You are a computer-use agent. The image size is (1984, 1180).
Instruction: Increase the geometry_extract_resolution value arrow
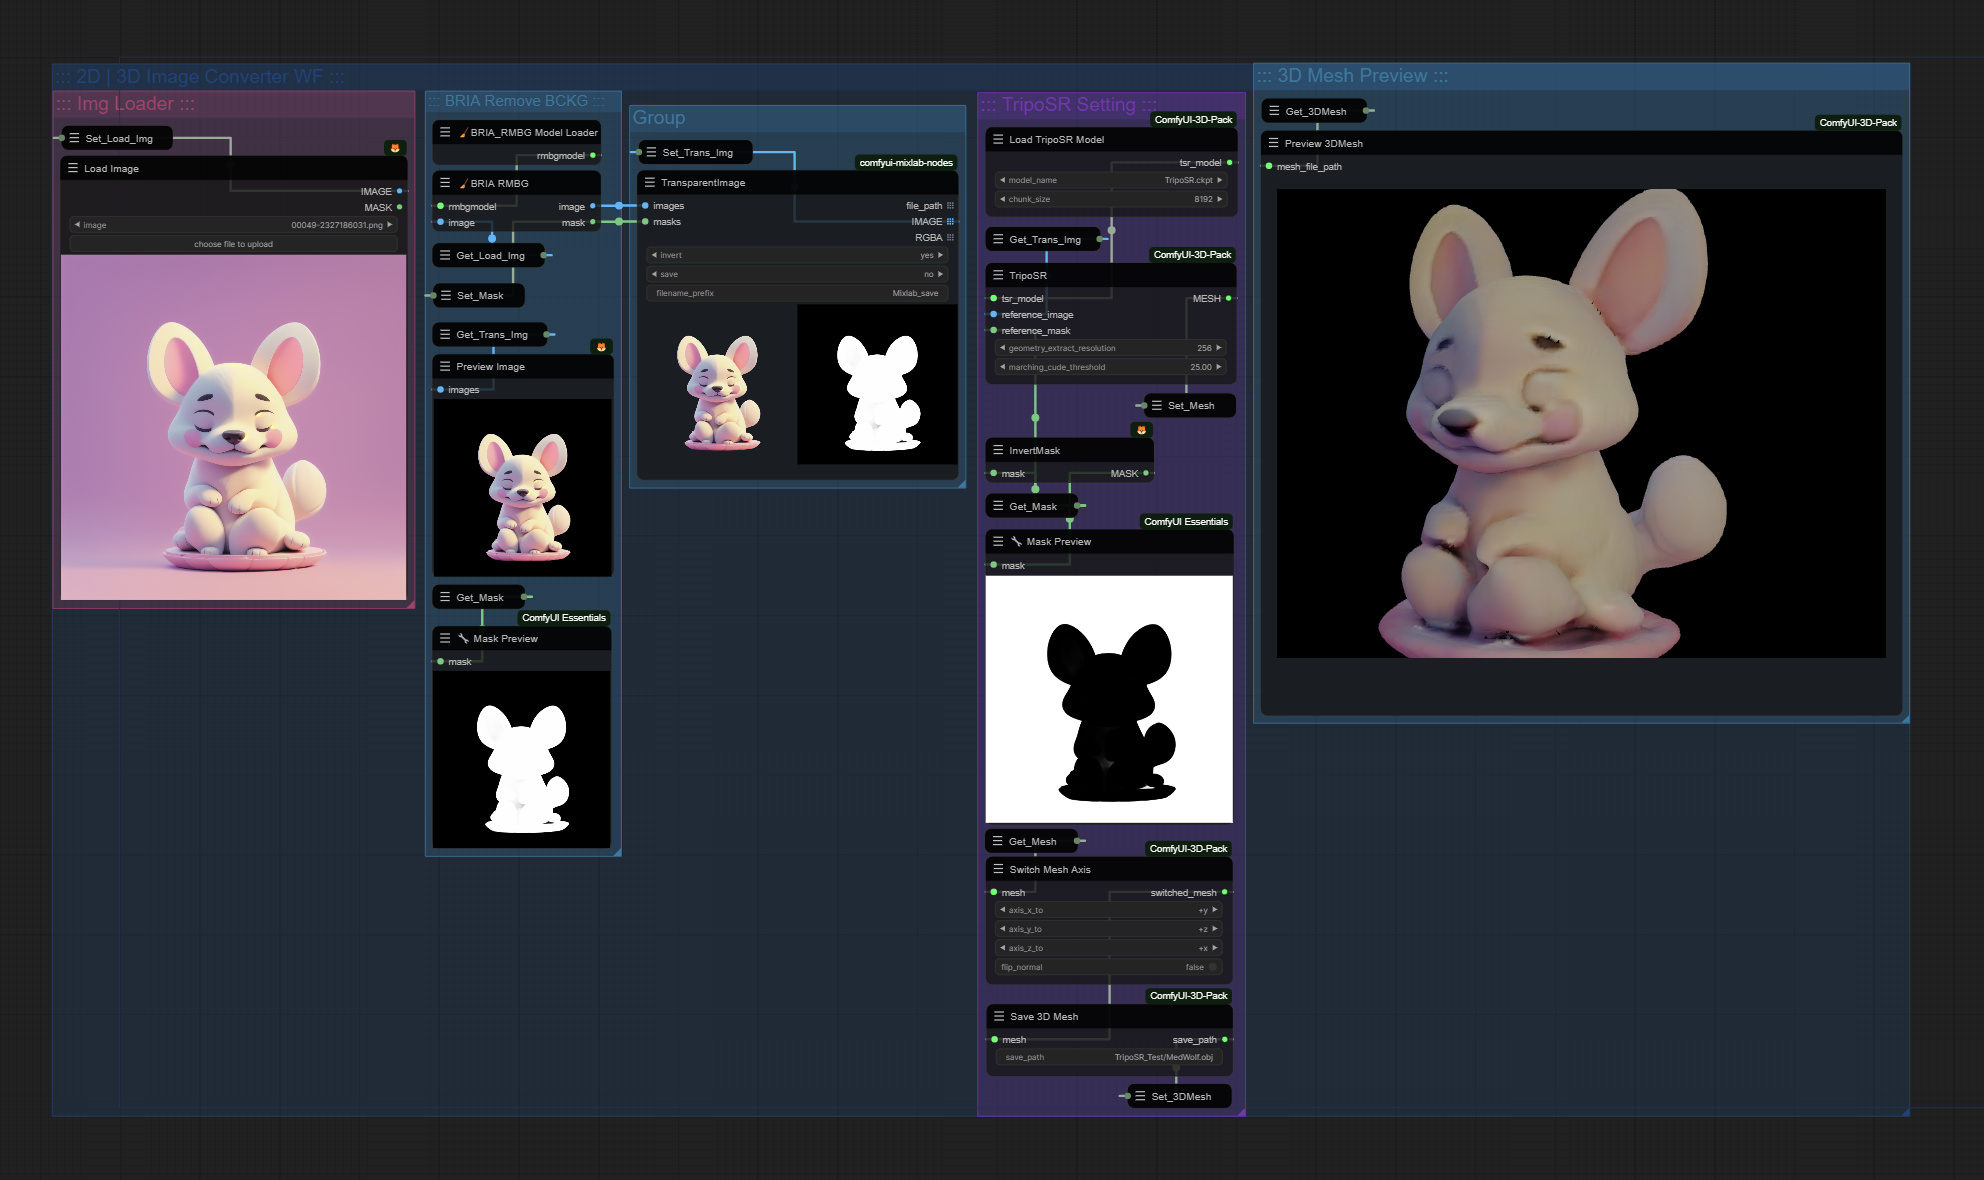[x=1219, y=348]
